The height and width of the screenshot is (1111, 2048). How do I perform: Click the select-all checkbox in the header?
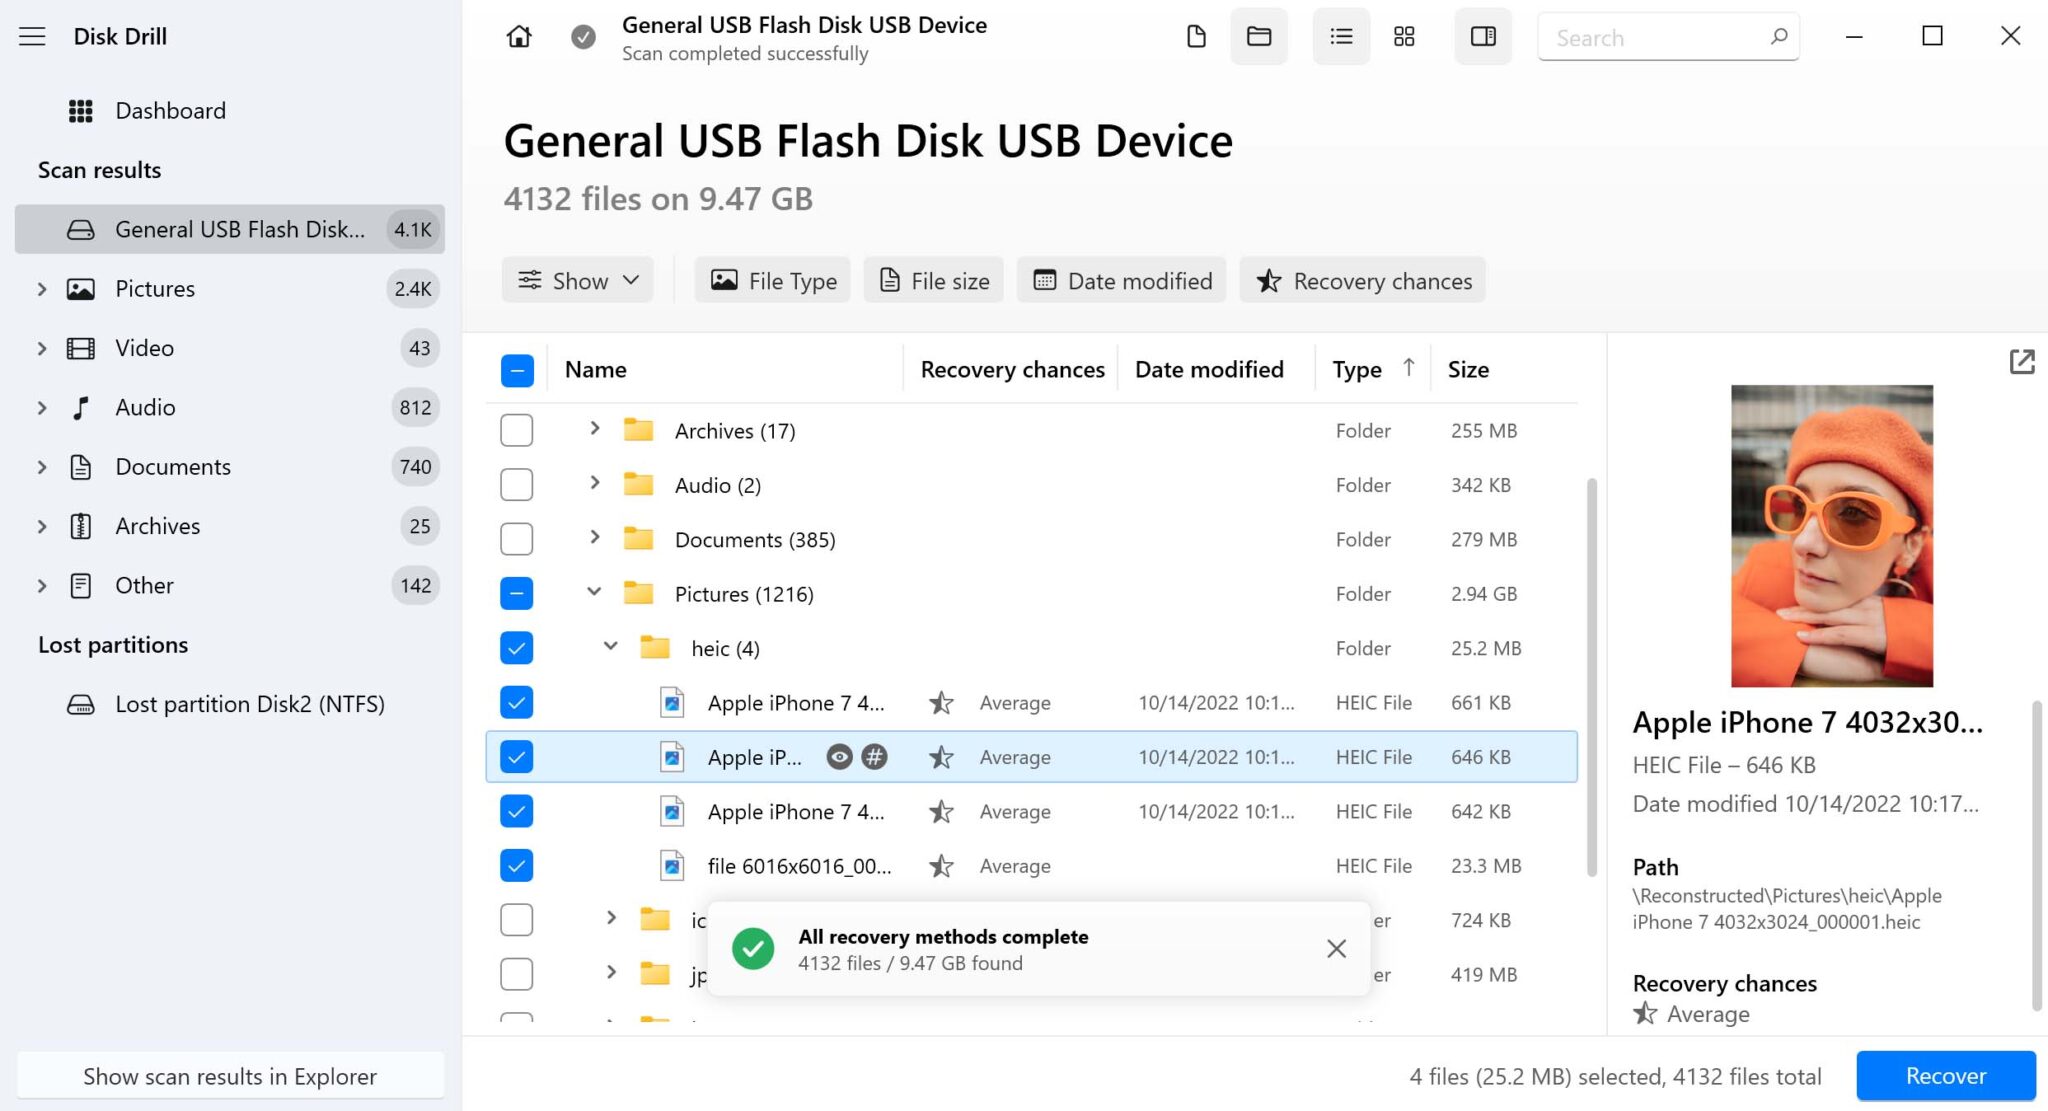516,369
